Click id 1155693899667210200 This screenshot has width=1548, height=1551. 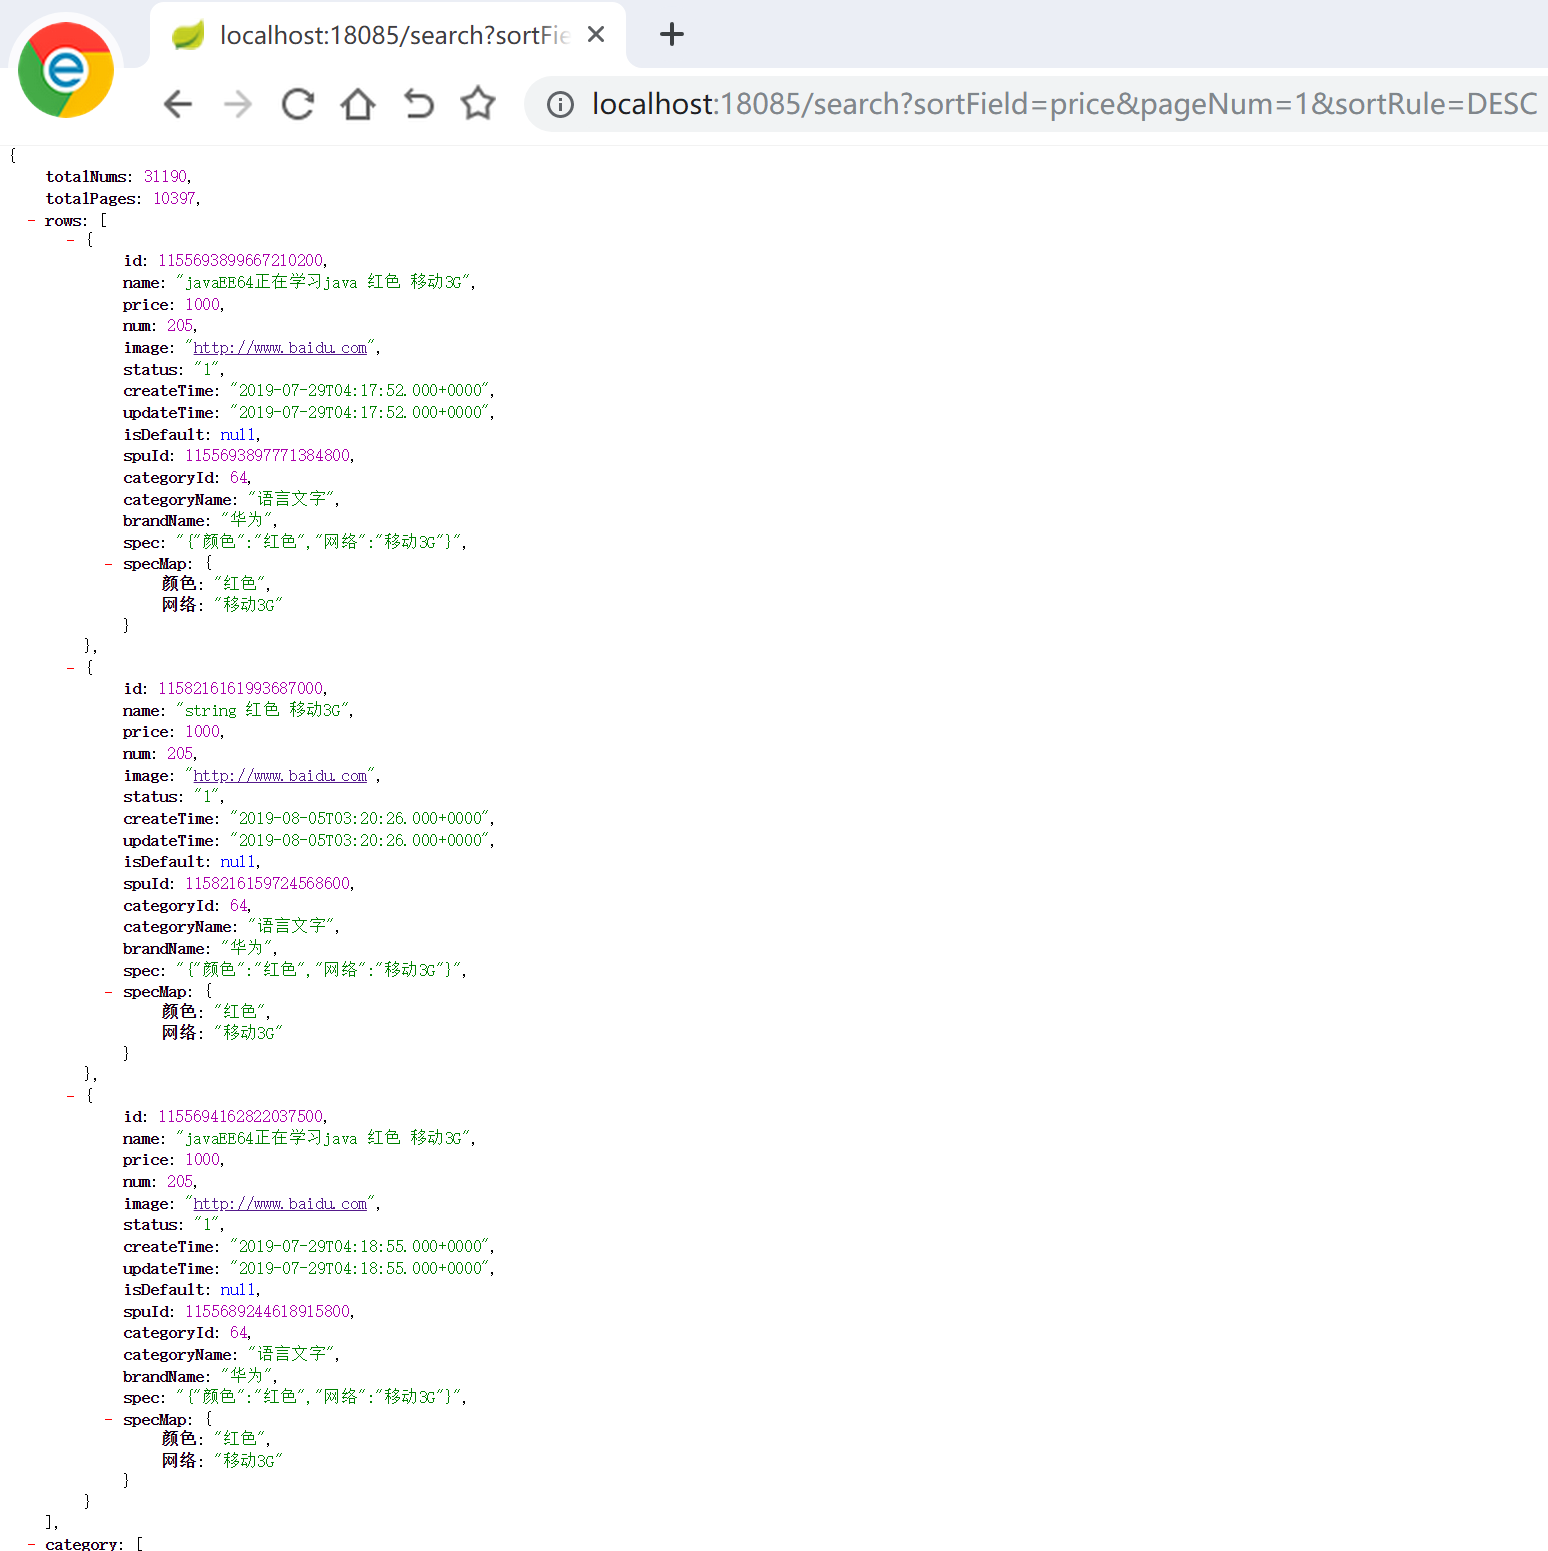pos(240,261)
